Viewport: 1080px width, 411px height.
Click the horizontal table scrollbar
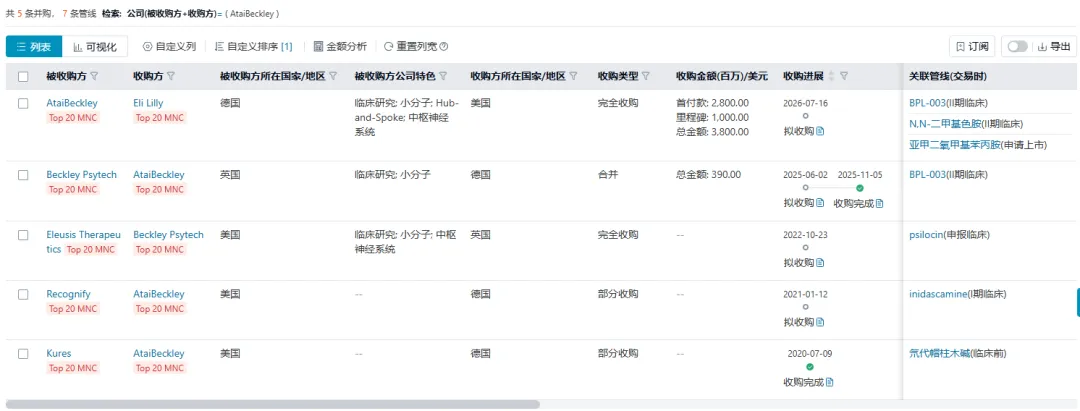[x=273, y=404]
